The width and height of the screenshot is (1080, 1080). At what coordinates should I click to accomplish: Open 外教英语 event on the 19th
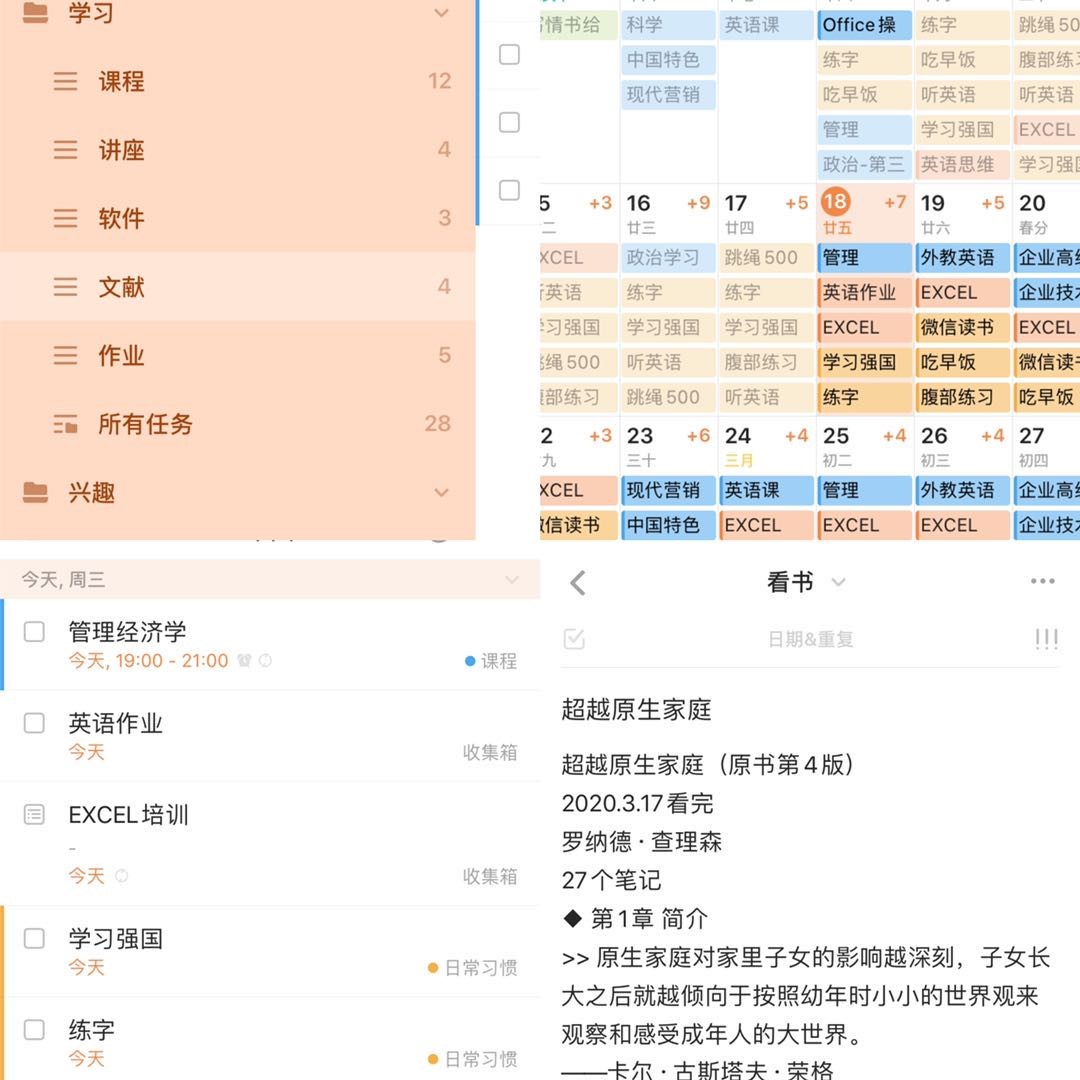click(961, 258)
